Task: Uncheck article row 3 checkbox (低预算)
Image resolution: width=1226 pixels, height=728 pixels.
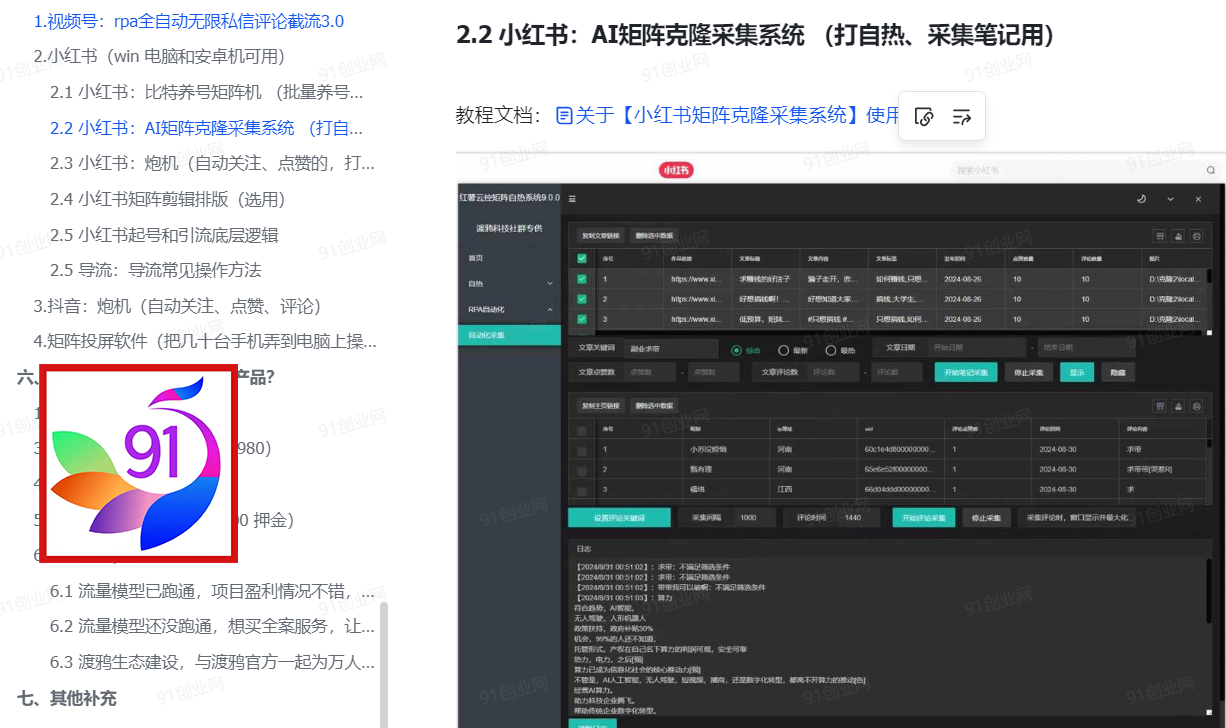Action: (x=583, y=319)
